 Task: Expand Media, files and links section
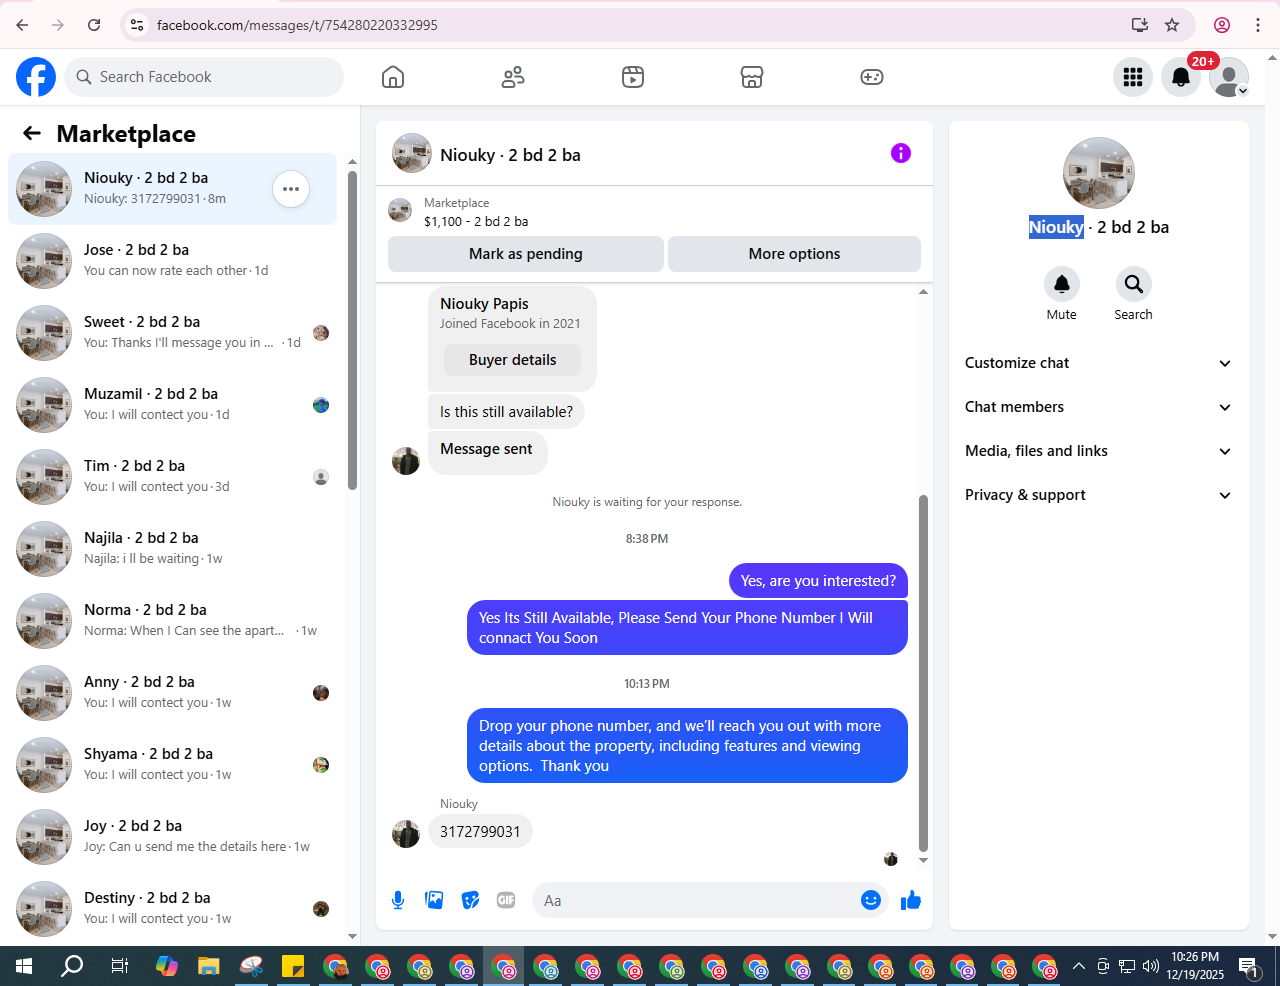(1098, 451)
